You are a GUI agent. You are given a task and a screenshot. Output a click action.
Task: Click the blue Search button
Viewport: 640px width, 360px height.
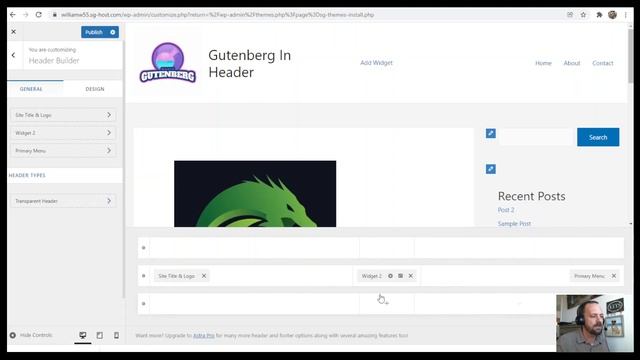[598, 137]
